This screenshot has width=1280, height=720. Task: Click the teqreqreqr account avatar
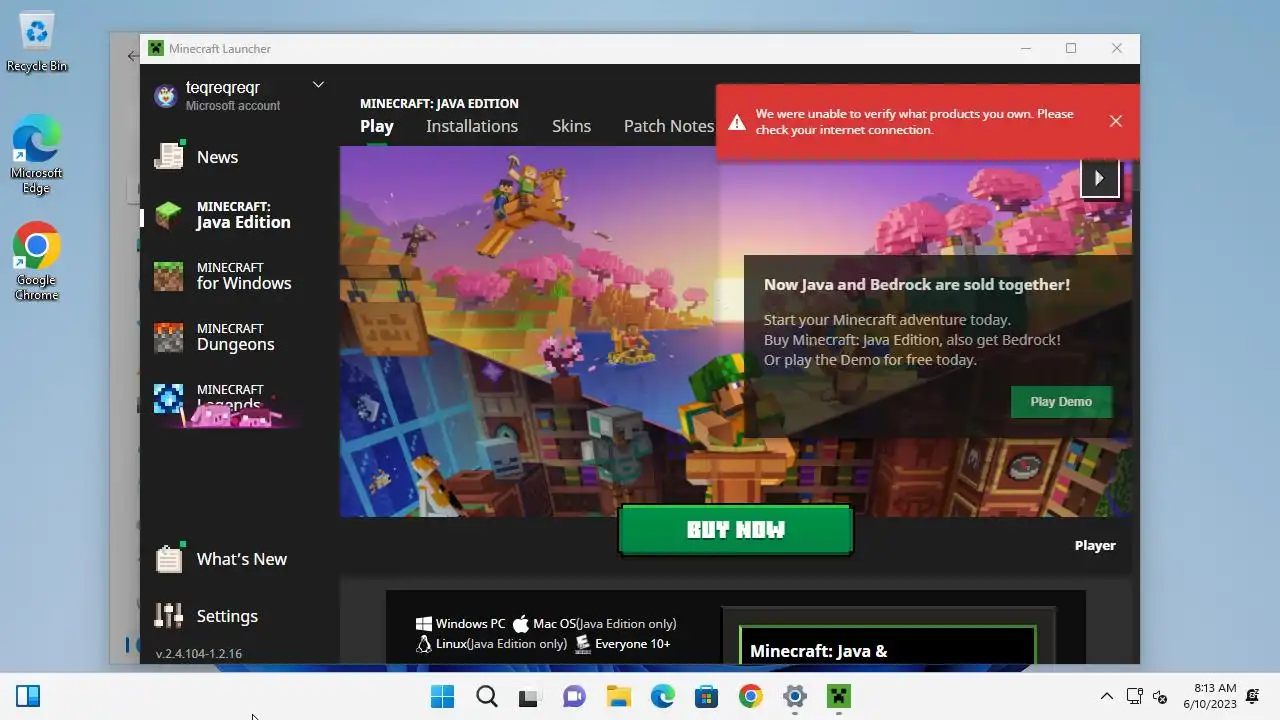click(165, 96)
